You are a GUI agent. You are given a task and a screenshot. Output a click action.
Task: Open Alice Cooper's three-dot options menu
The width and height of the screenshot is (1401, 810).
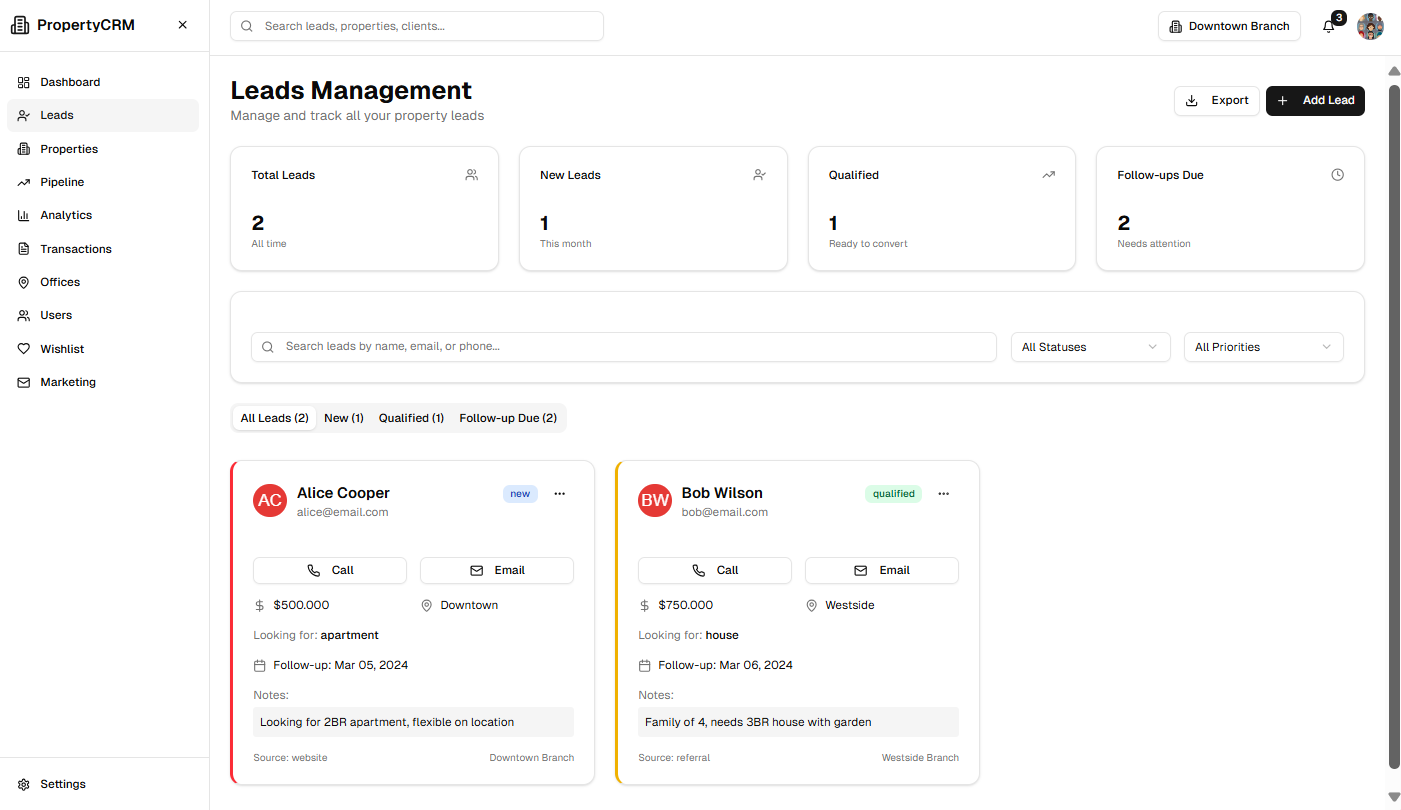coord(559,494)
